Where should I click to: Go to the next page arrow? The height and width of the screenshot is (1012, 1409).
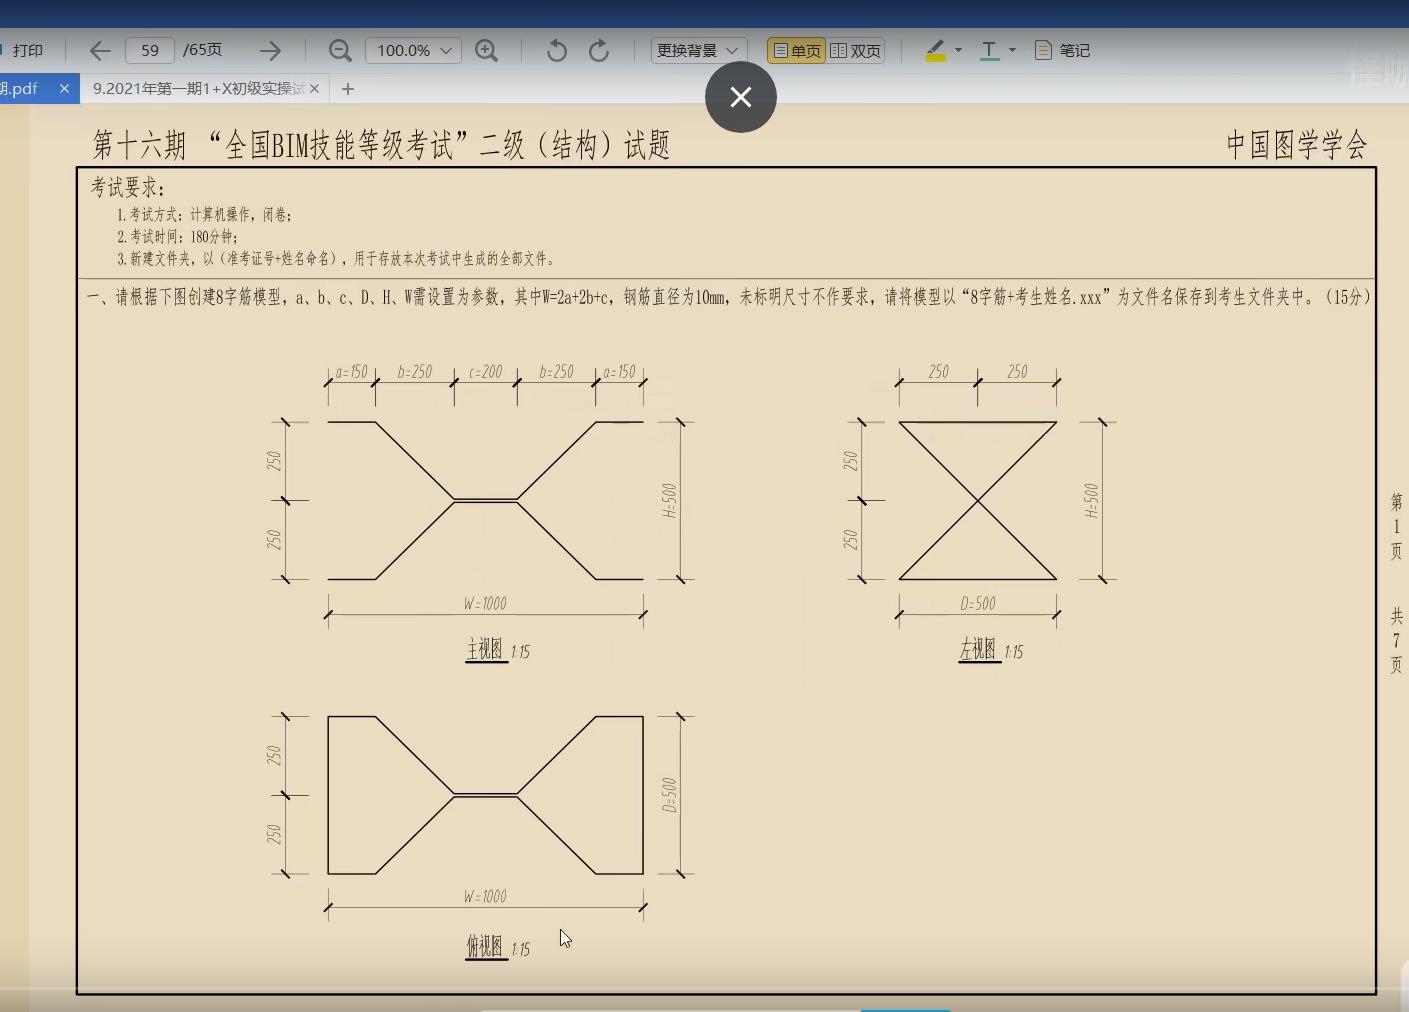coord(270,51)
